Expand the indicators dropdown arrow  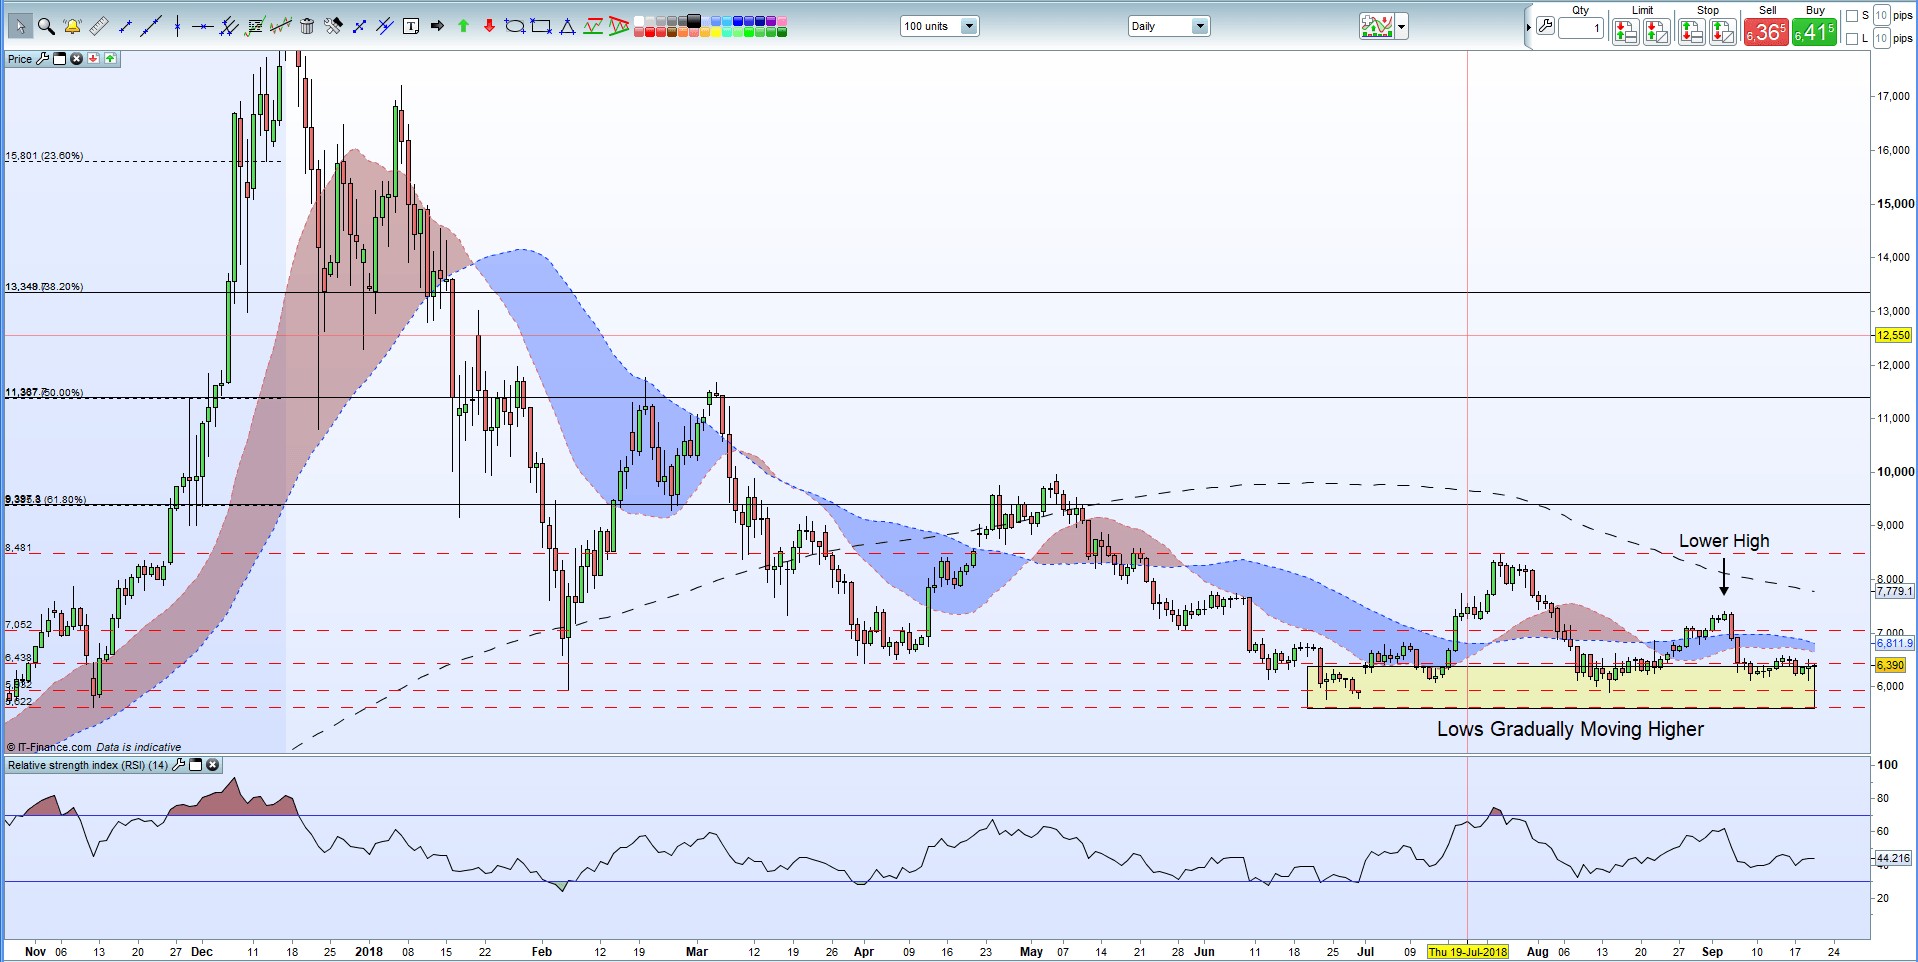[1402, 26]
